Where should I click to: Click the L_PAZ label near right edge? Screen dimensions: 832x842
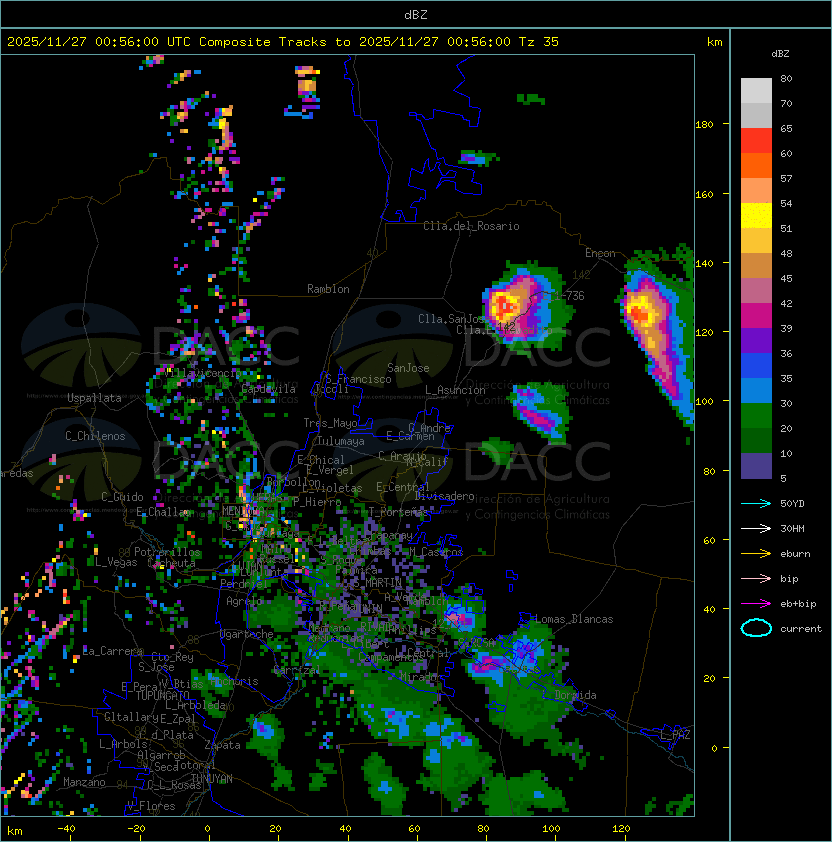[675, 734]
